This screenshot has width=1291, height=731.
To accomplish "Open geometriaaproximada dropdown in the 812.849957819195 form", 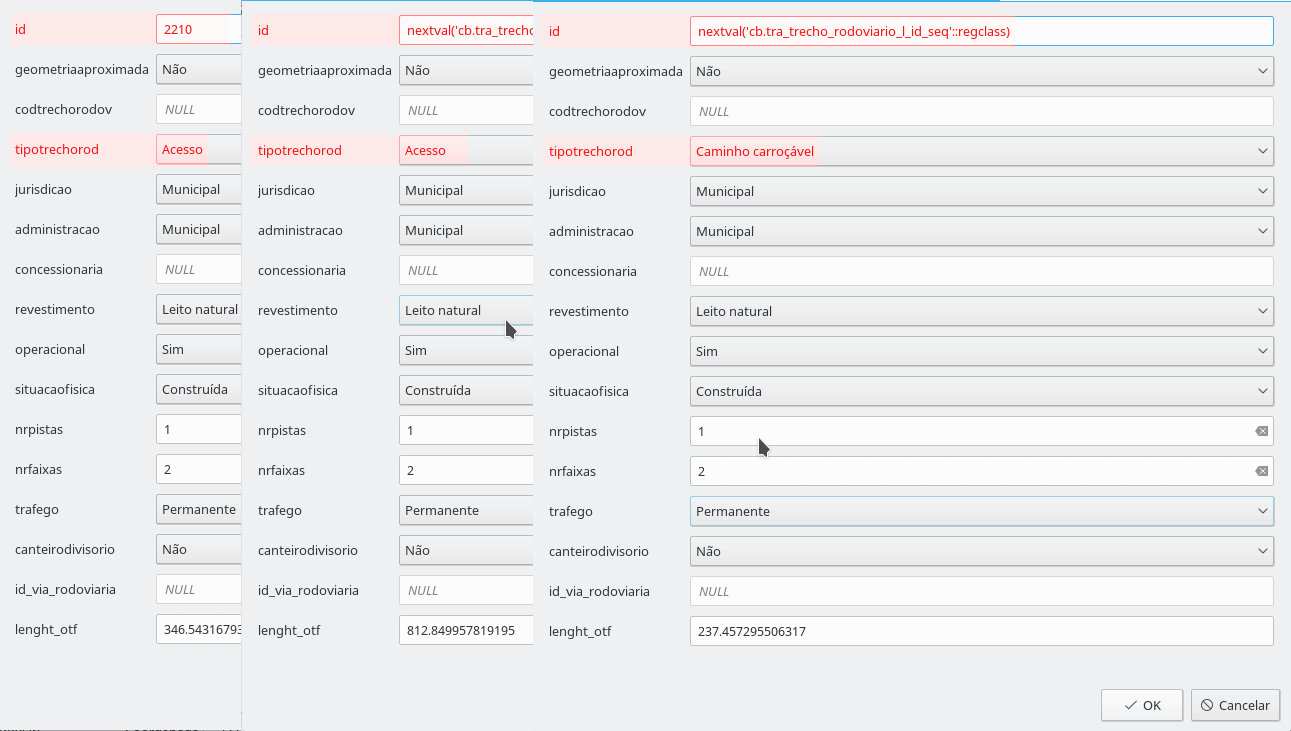I will pyautogui.click(x=466, y=70).
